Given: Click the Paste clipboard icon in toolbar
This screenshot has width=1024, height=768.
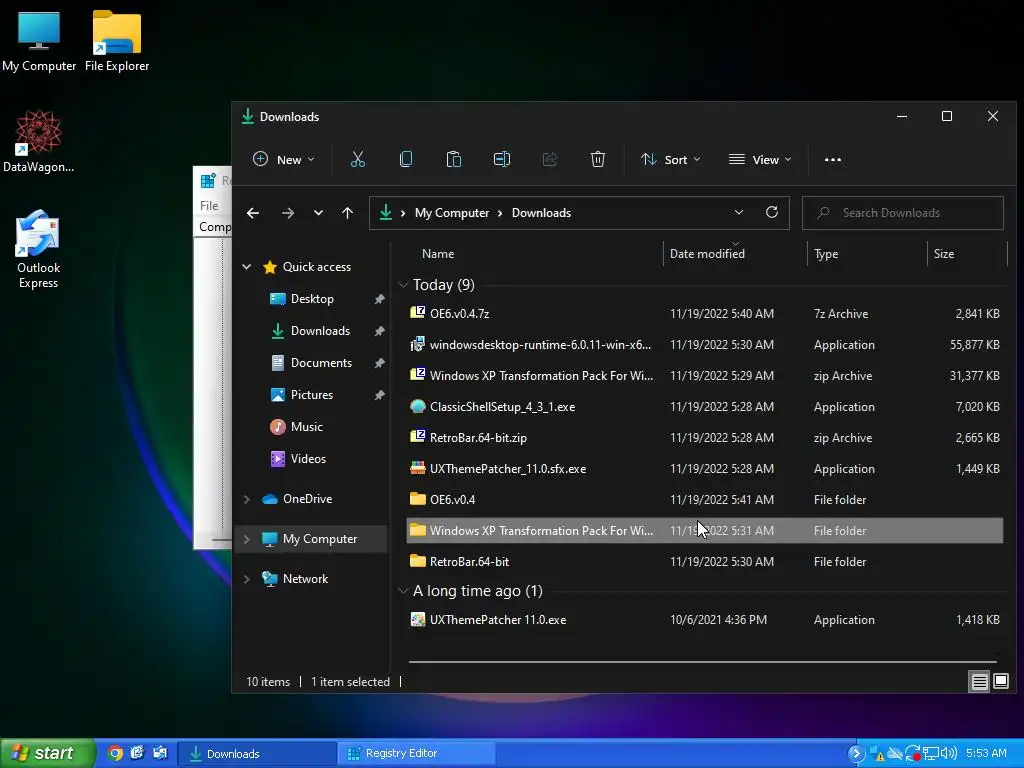Looking at the screenshot, I should click(x=453, y=159).
